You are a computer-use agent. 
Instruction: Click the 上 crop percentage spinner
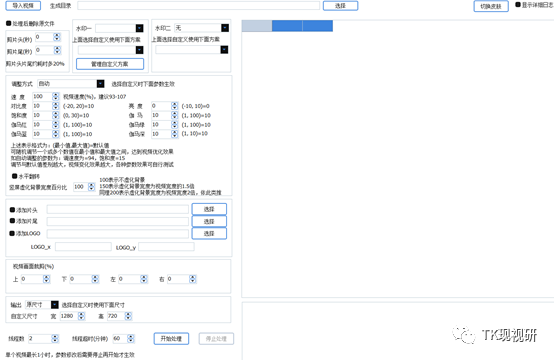pos(46,279)
